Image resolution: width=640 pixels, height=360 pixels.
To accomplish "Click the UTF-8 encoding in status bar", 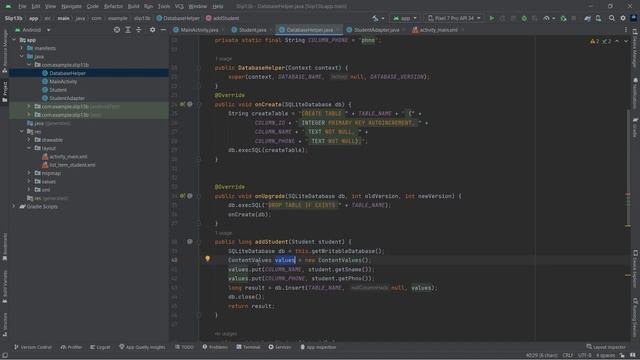I will pyautogui.click(x=584, y=356).
